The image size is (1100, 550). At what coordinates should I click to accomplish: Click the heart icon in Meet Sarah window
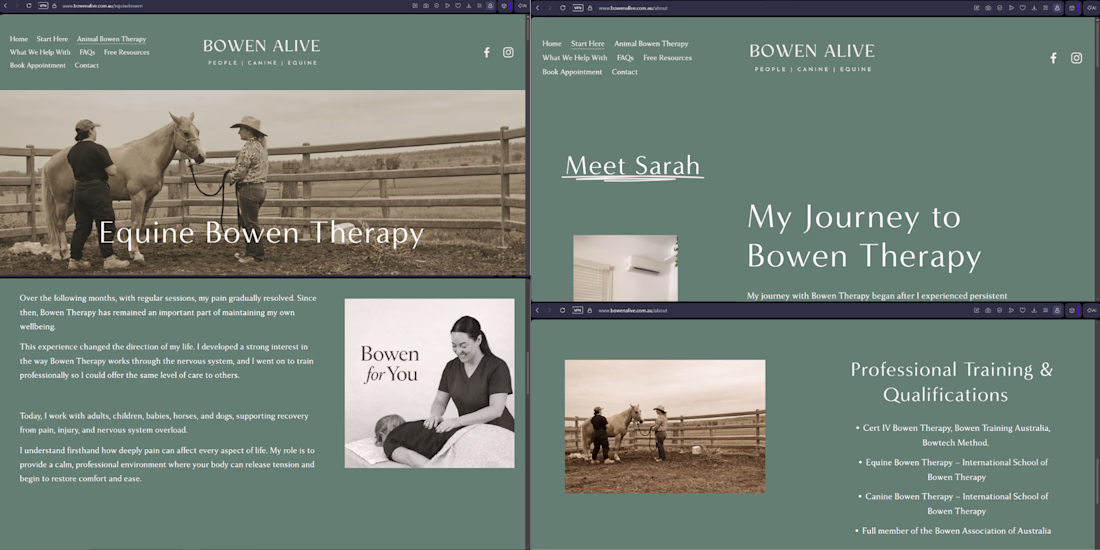(1022, 7)
